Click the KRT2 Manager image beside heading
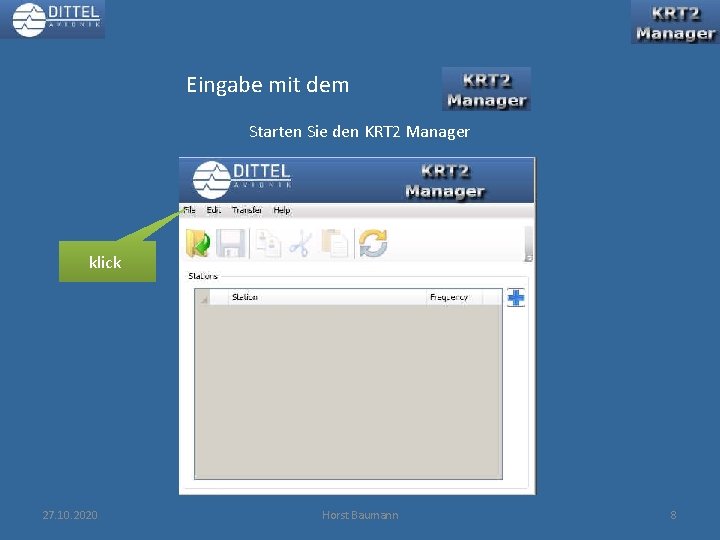Screen dimensions: 720x540 [486, 89]
